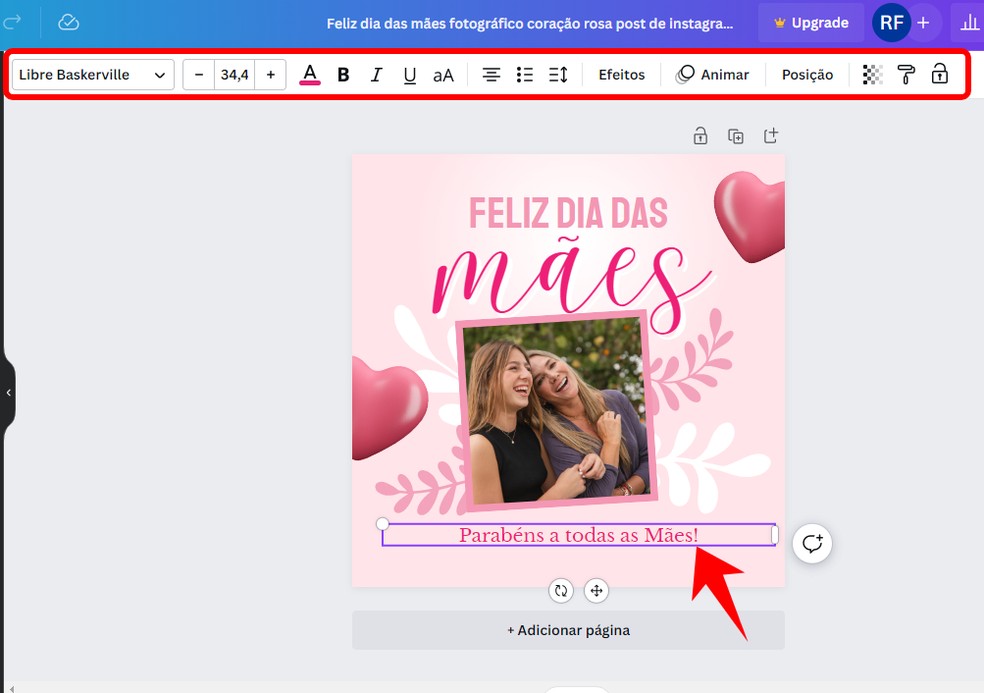Add a new page with Adicionar página
The width and height of the screenshot is (984, 693).
coord(568,630)
